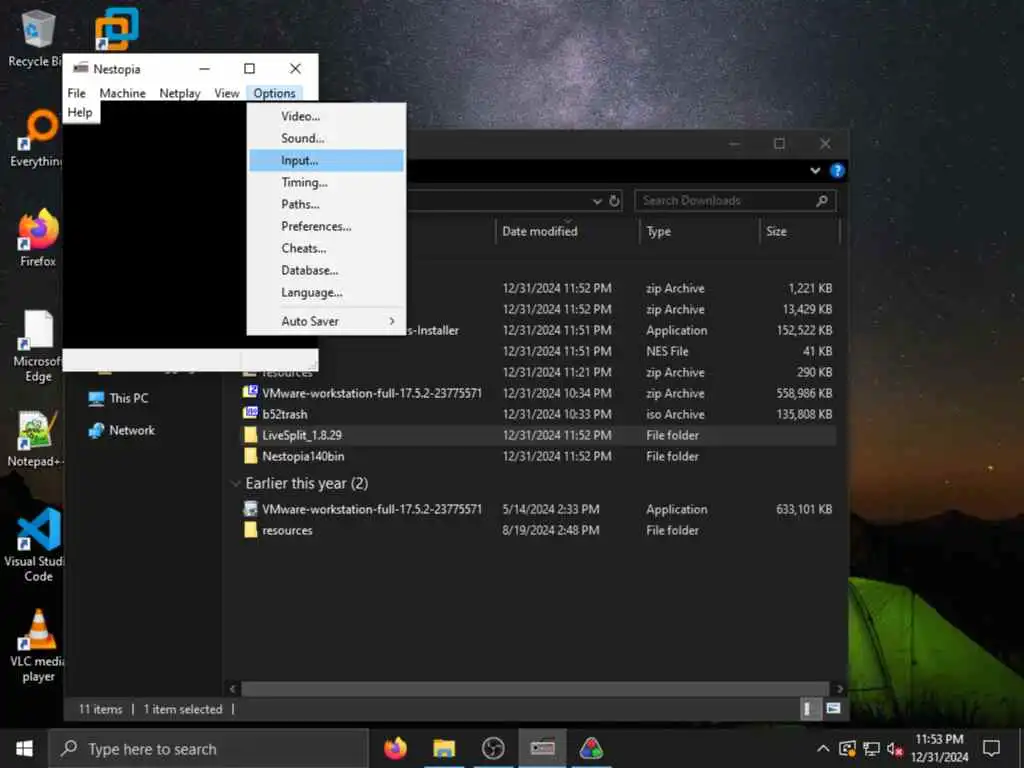Open Nestopia View menu
Viewport: 1024px width, 768px height.
coord(227,93)
